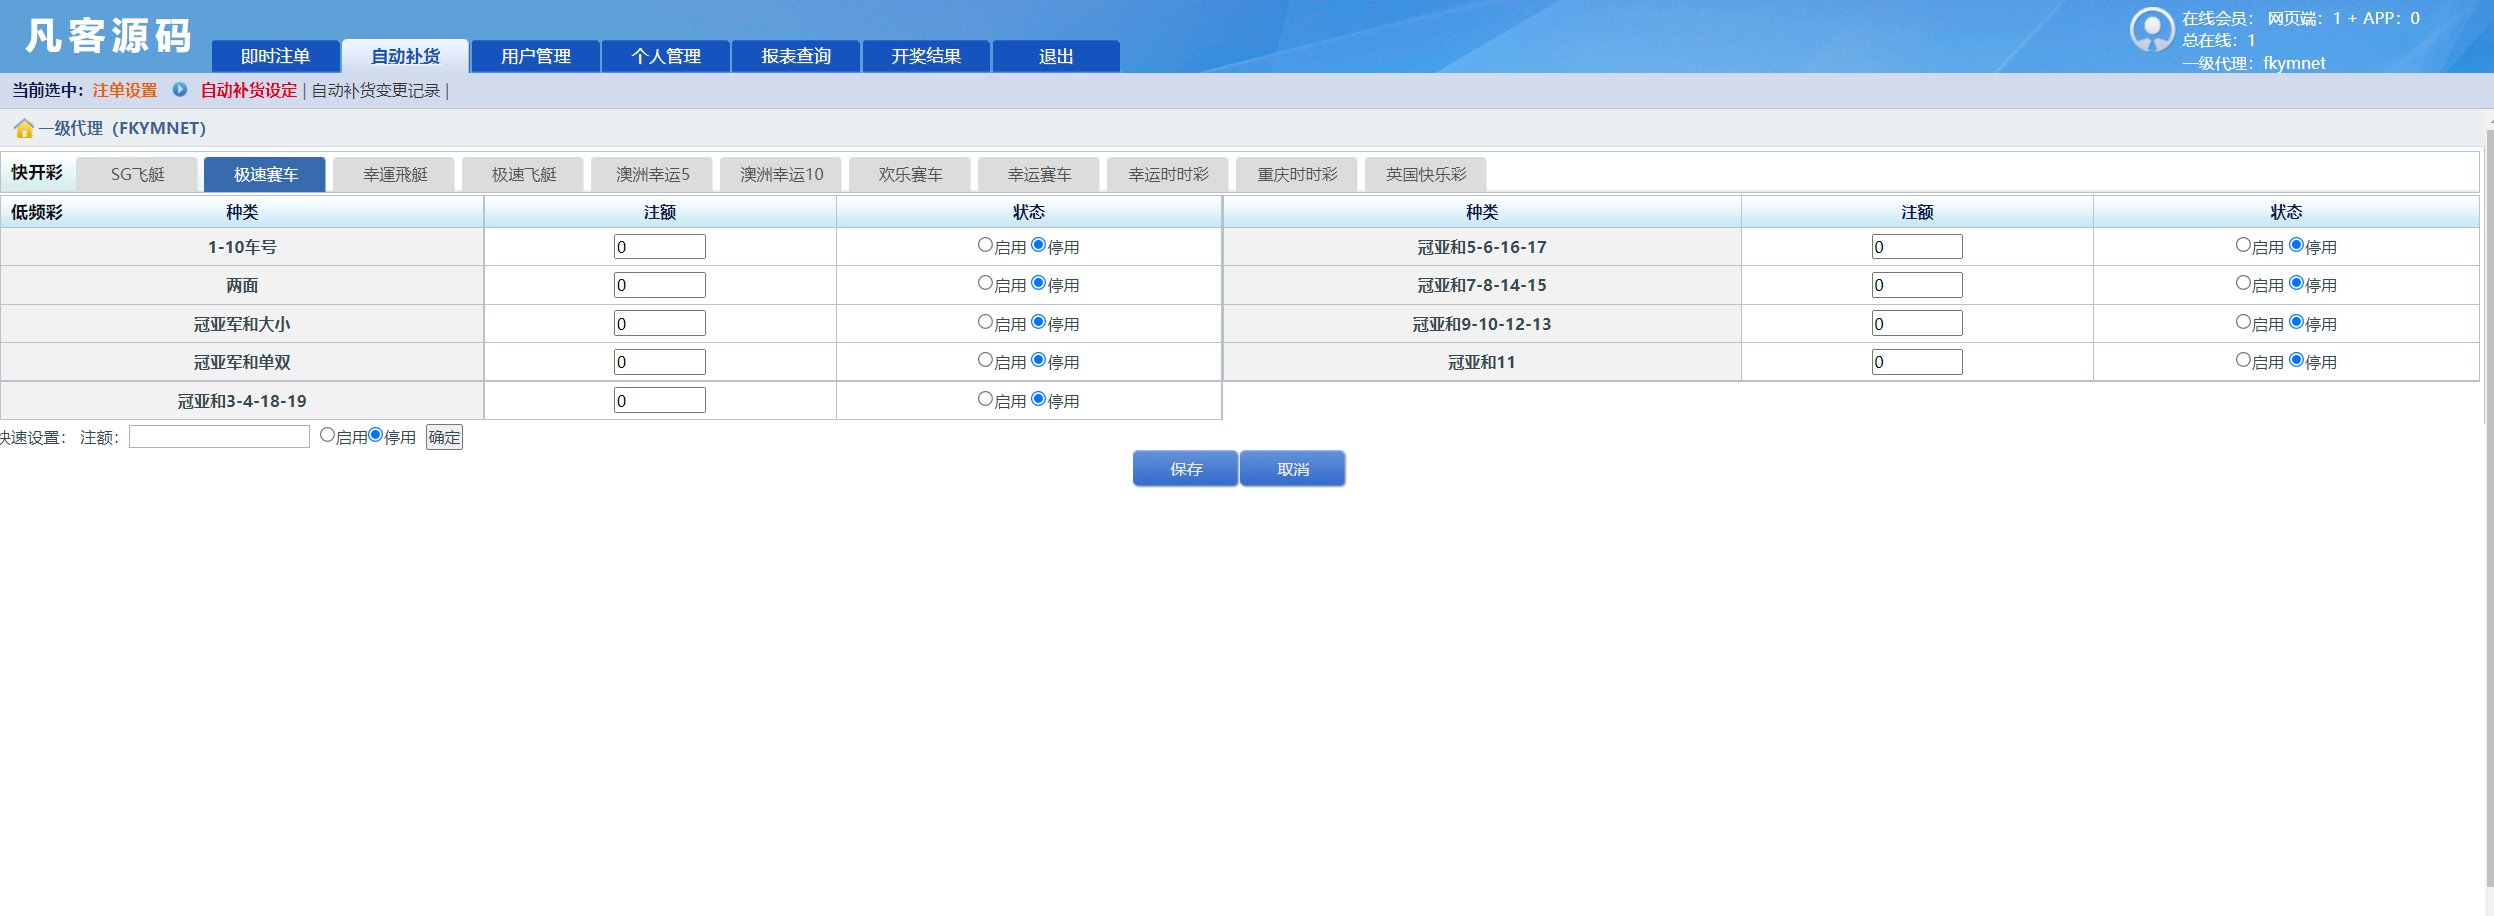
Task: Enable 启用 for 冠亚和11
Action: tap(2242, 362)
